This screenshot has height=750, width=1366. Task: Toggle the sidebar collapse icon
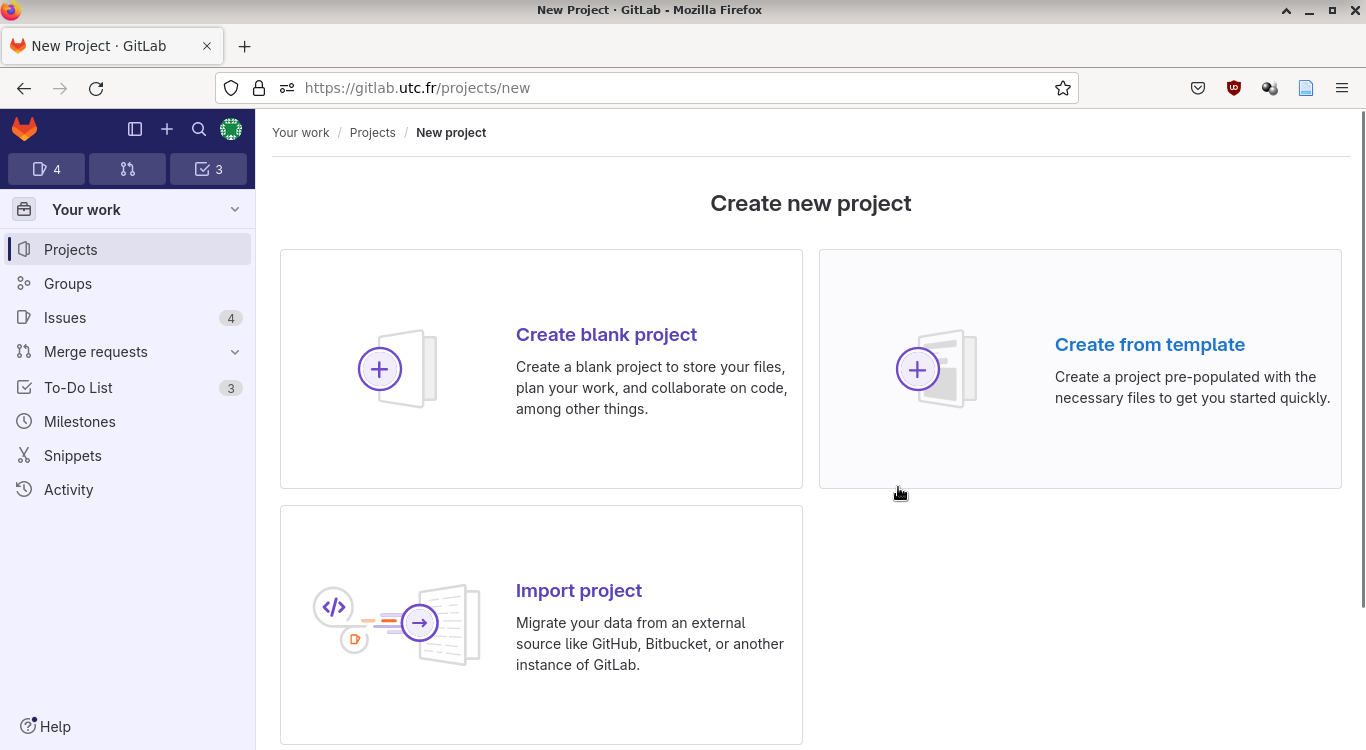click(x=135, y=129)
